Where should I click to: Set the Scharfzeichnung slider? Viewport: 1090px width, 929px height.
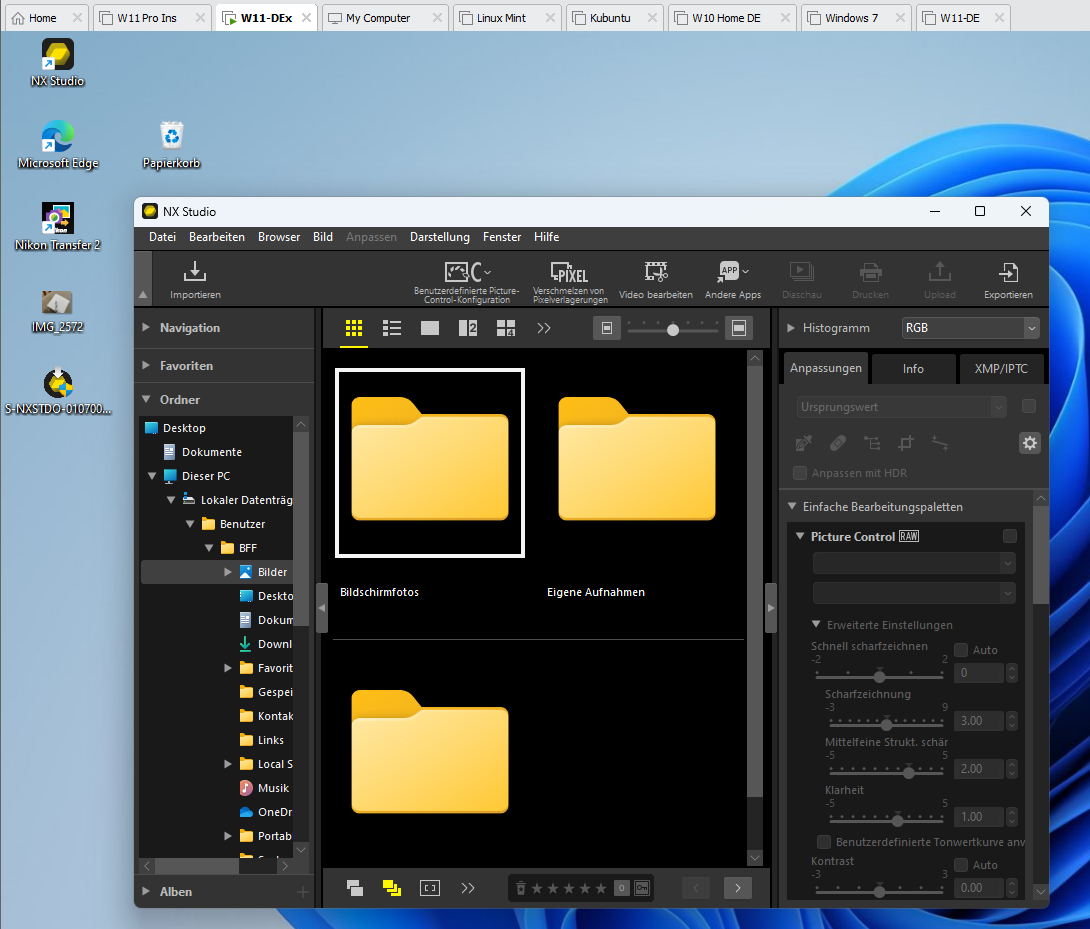[886, 725]
